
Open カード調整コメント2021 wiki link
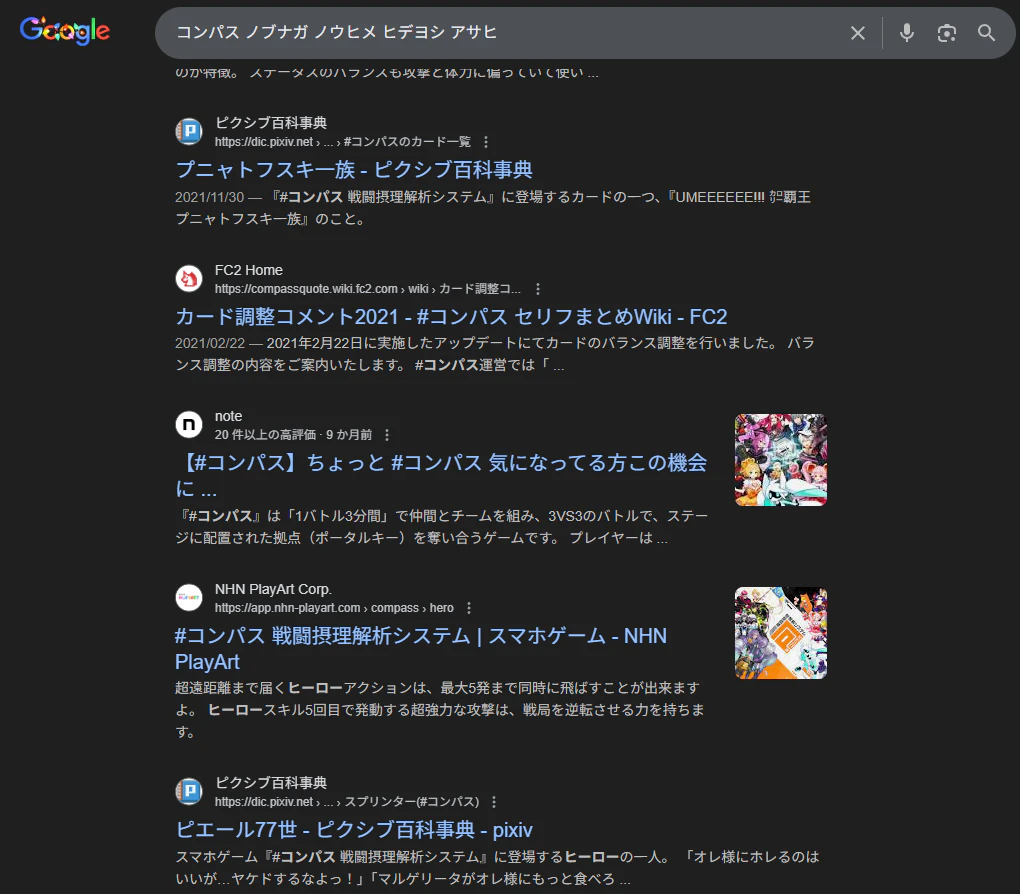pyautogui.click(x=451, y=317)
